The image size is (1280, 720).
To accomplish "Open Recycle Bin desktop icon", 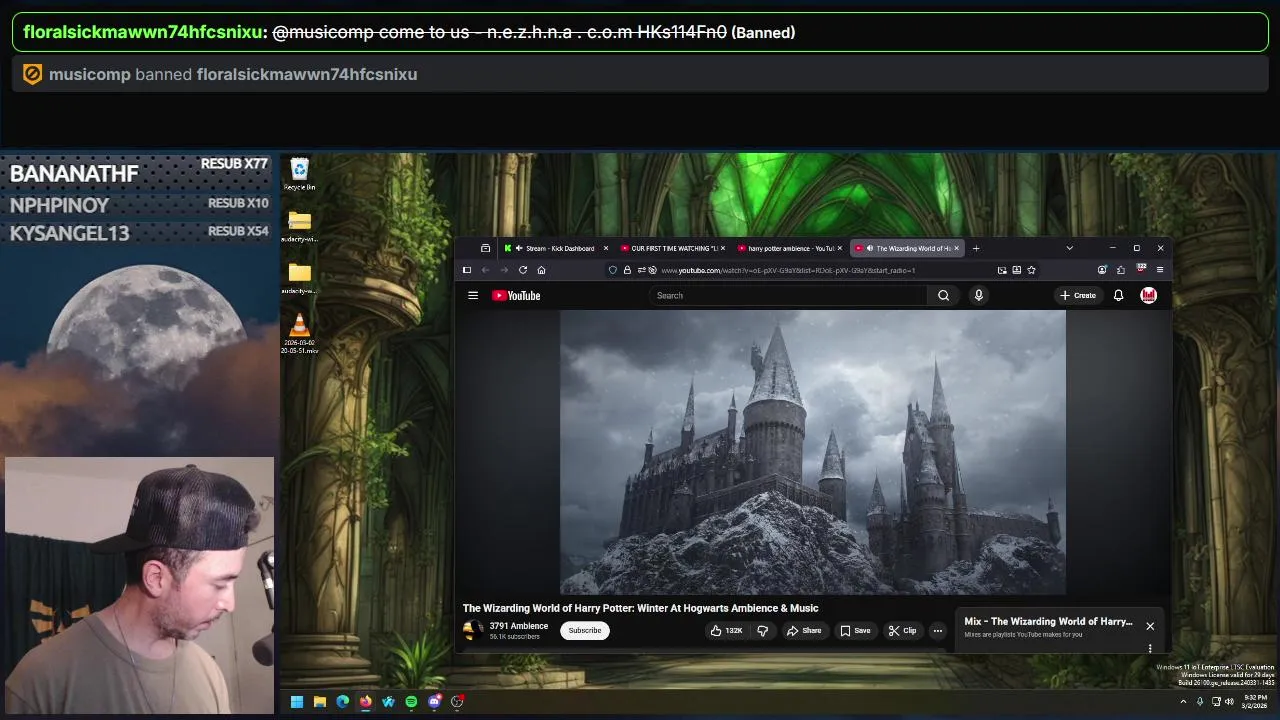I will [299, 174].
